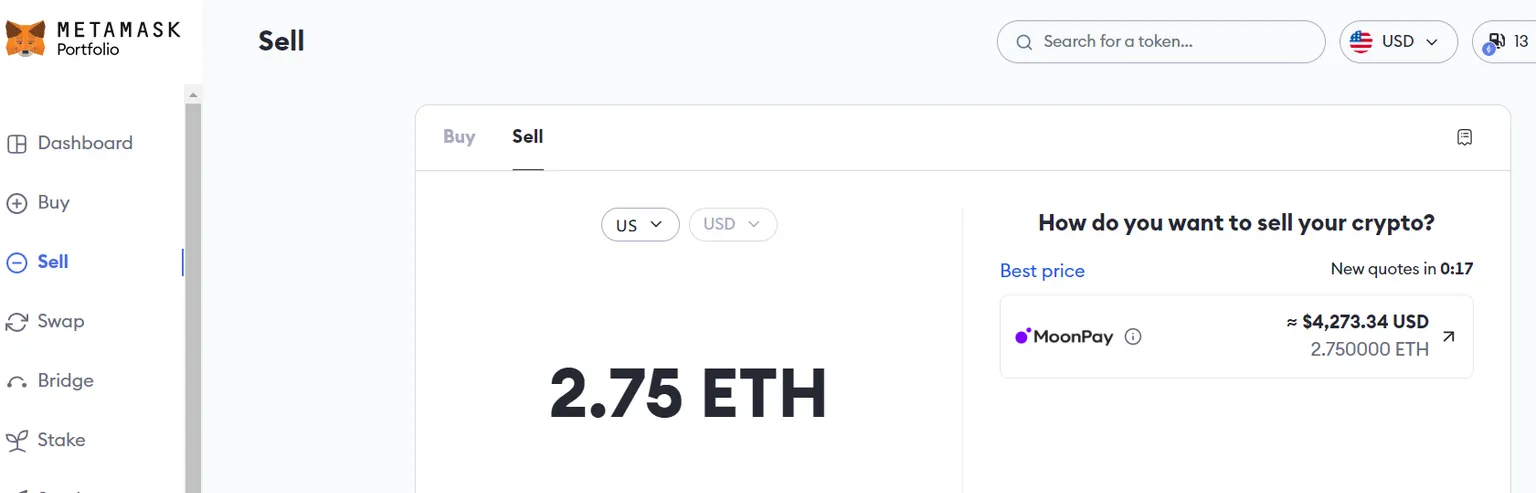This screenshot has height=493, width=1536.
Task: Expand the US region dropdown
Action: (x=640, y=225)
